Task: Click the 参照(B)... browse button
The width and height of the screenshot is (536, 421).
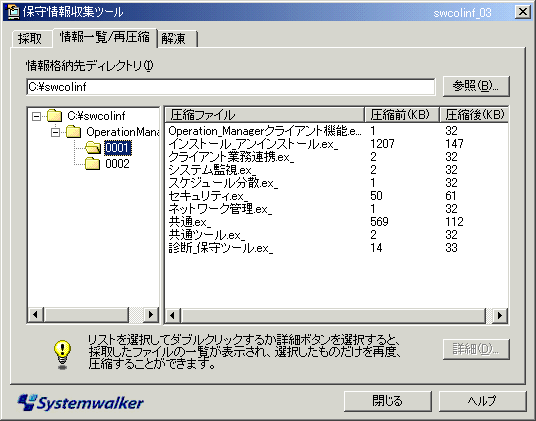Action: point(476,86)
